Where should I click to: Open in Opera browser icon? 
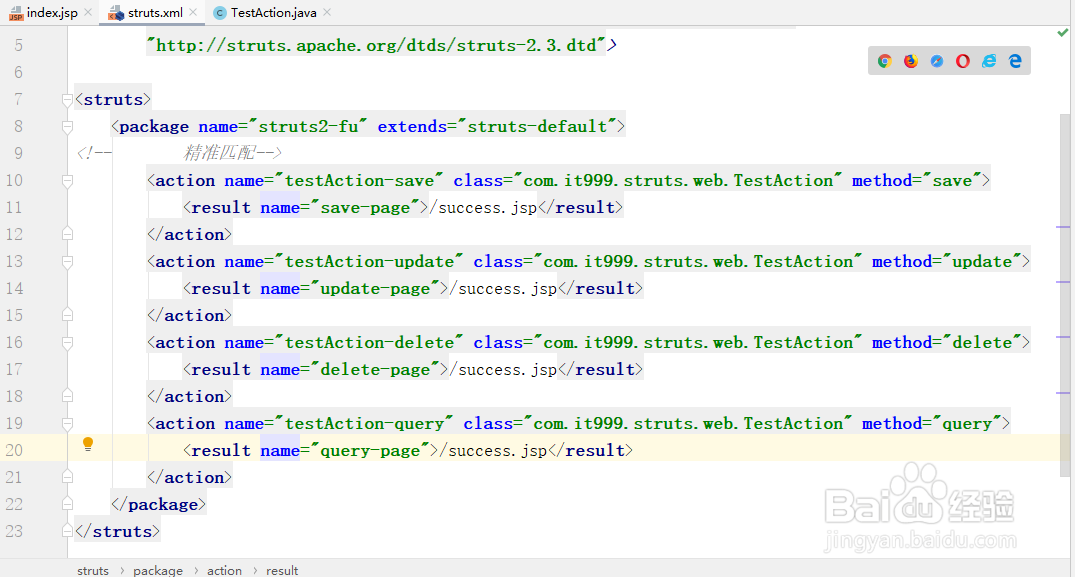[963, 61]
